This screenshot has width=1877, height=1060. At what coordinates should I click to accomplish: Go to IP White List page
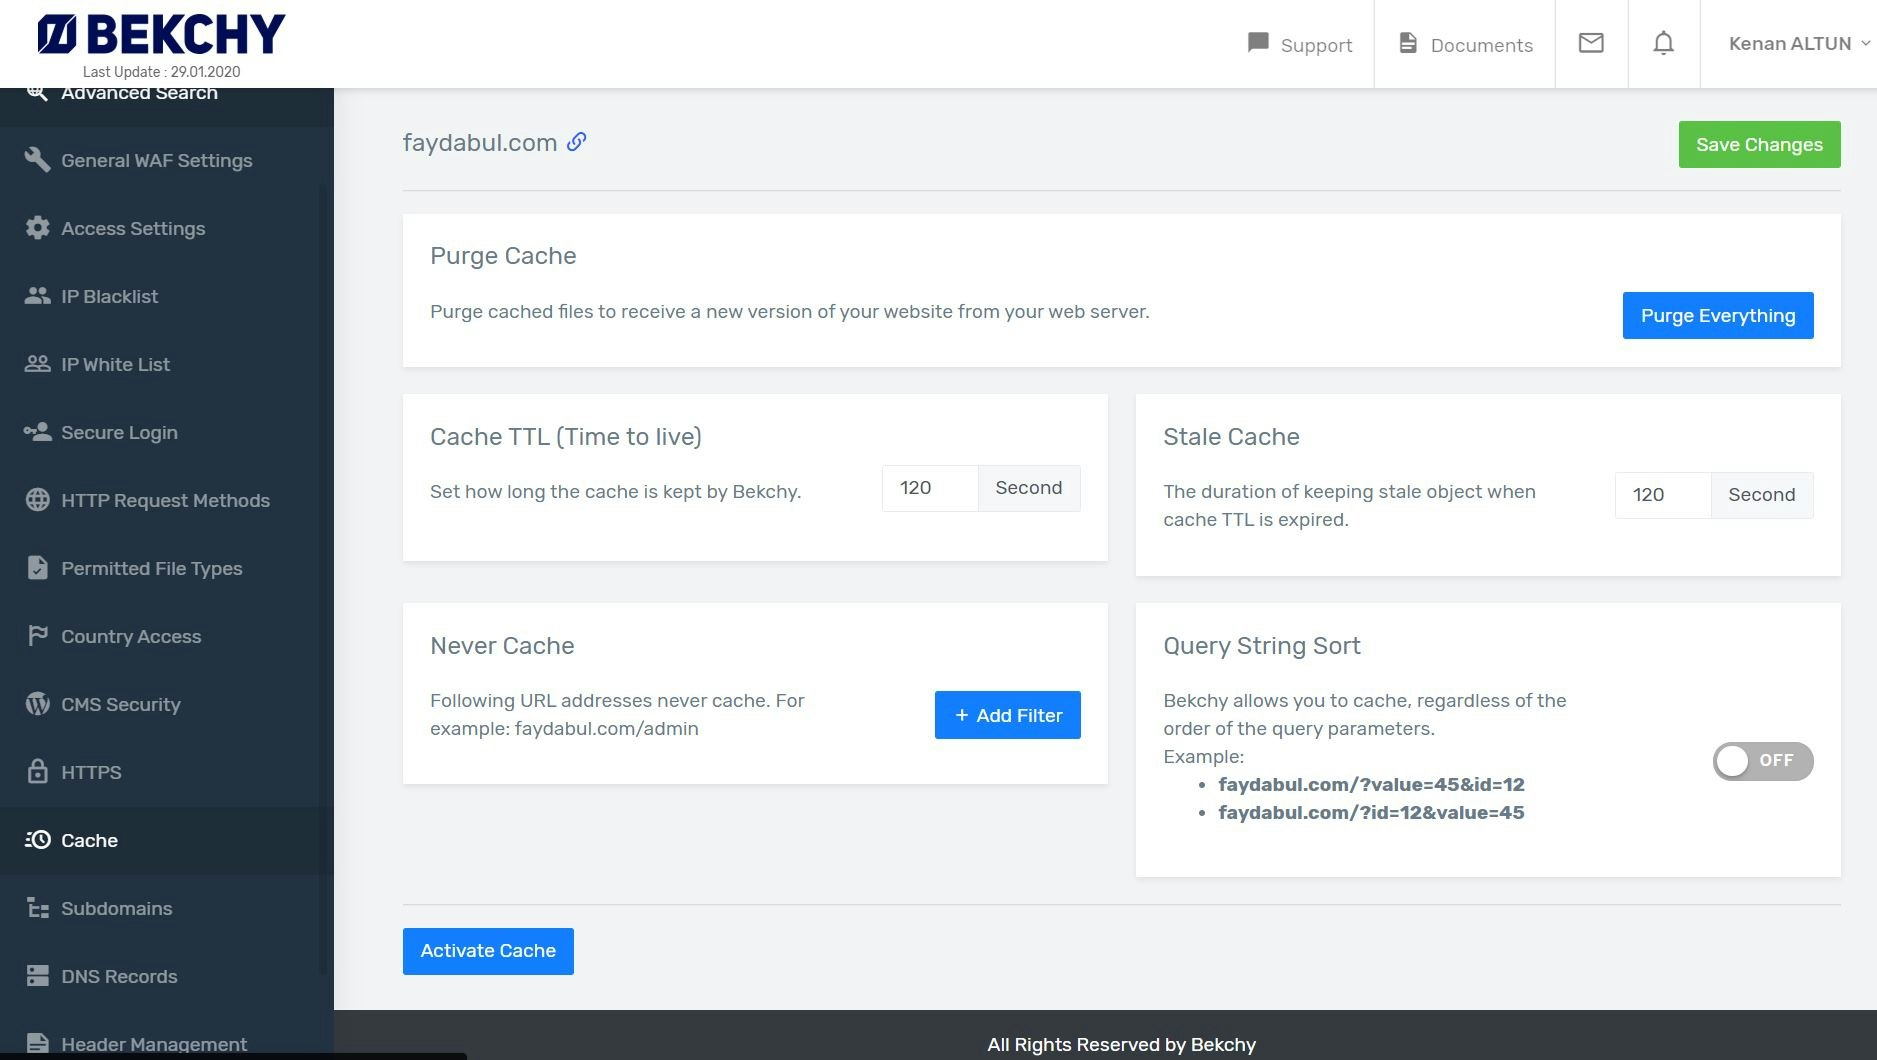(167, 364)
